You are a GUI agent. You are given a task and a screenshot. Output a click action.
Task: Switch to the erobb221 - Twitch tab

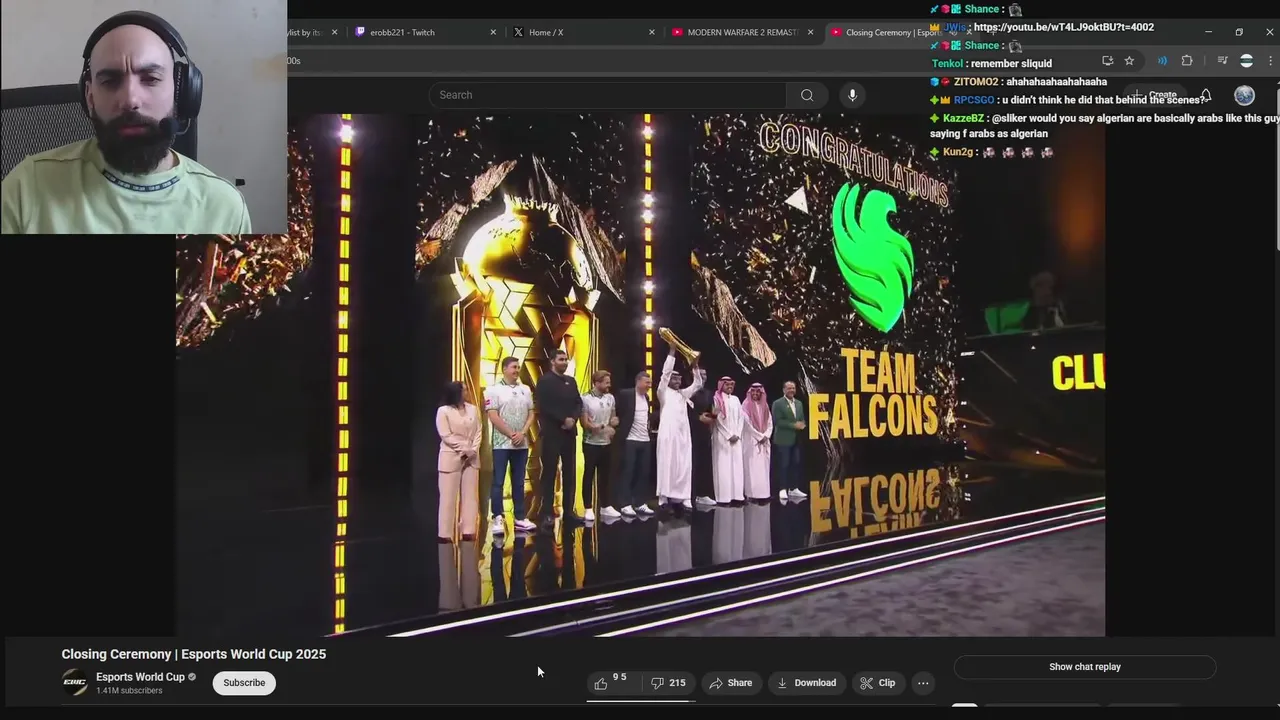coord(424,32)
